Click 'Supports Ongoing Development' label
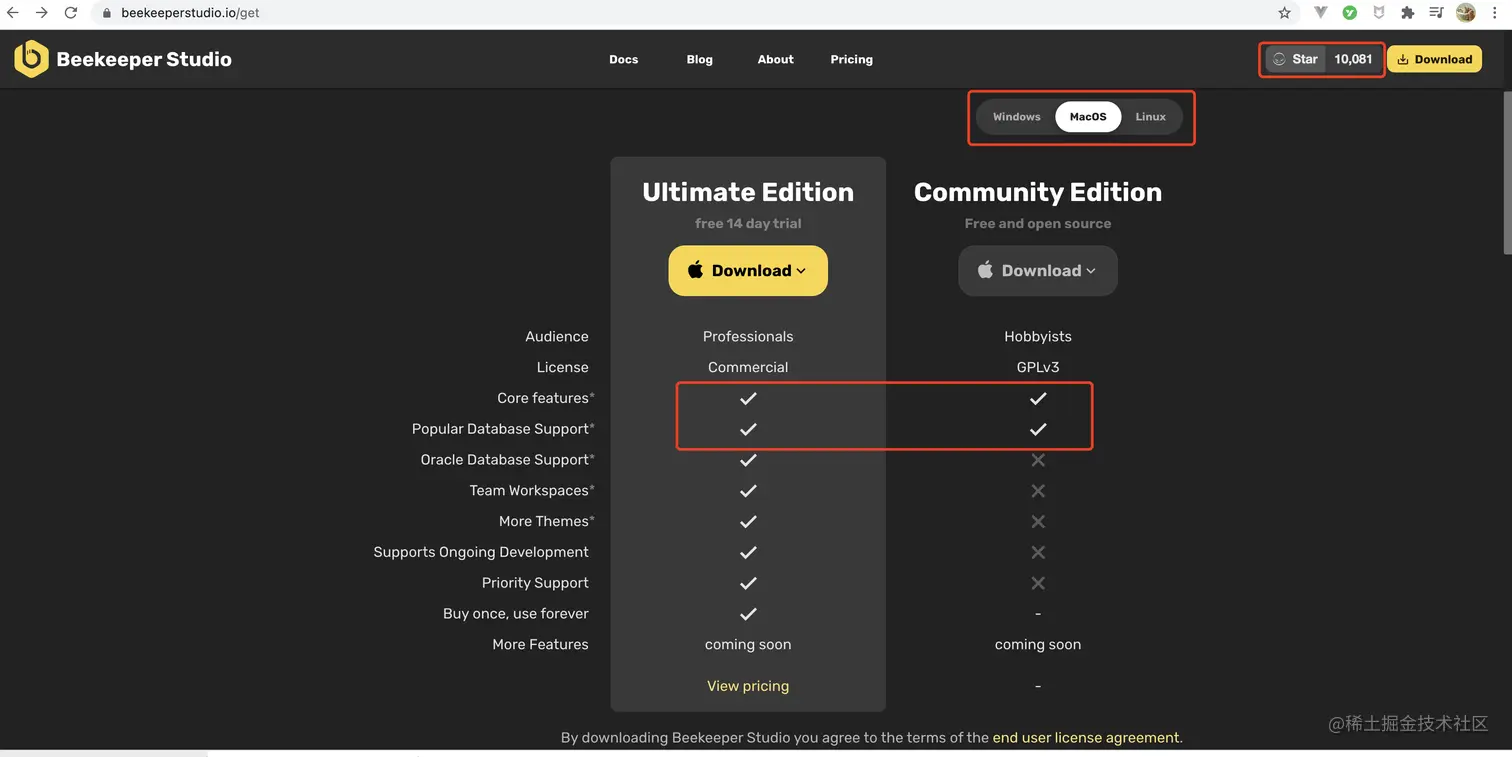Viewport: 1512px width, 757px height. click(481, 552)
